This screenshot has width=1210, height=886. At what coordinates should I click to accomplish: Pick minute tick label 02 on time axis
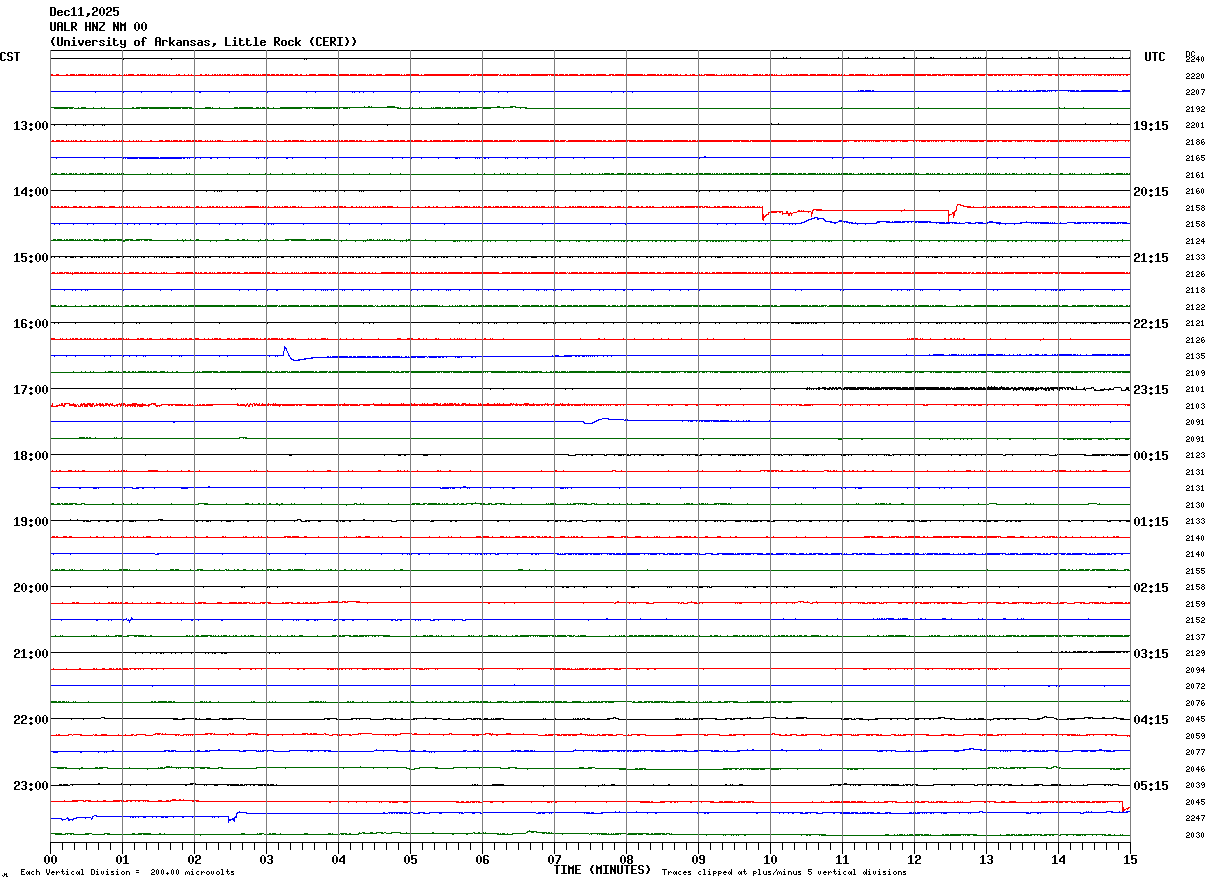pyautogui.click(x=194, y=858)
